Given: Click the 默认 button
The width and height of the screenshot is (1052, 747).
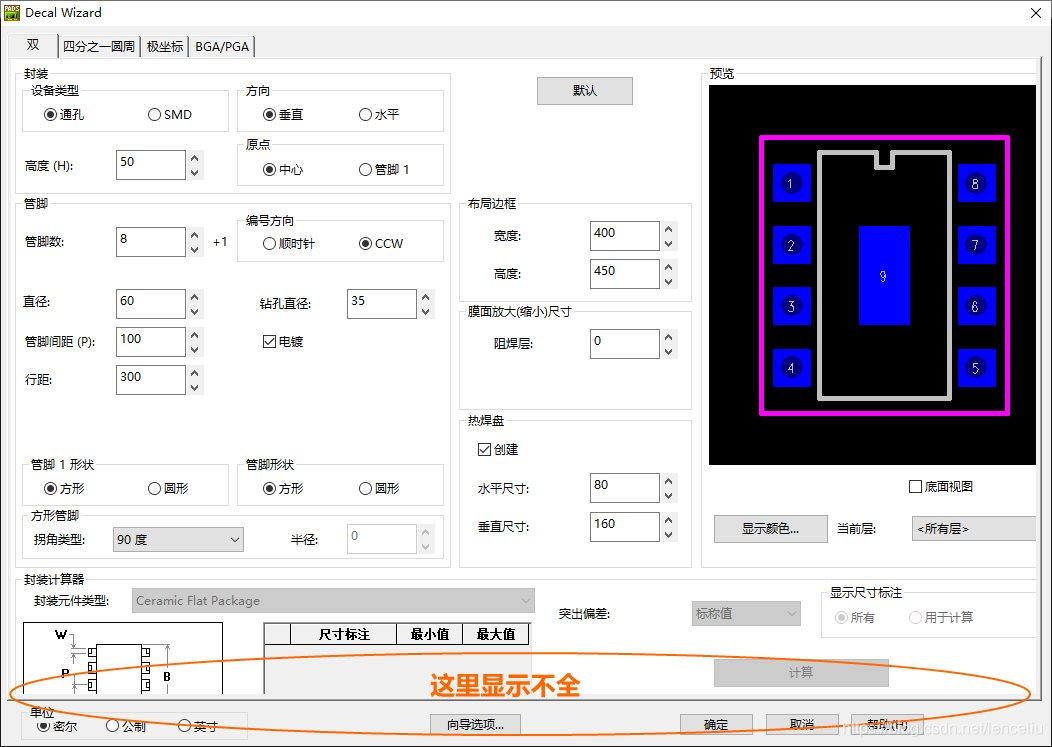Looking at the screenshot, I should [584, 91].
